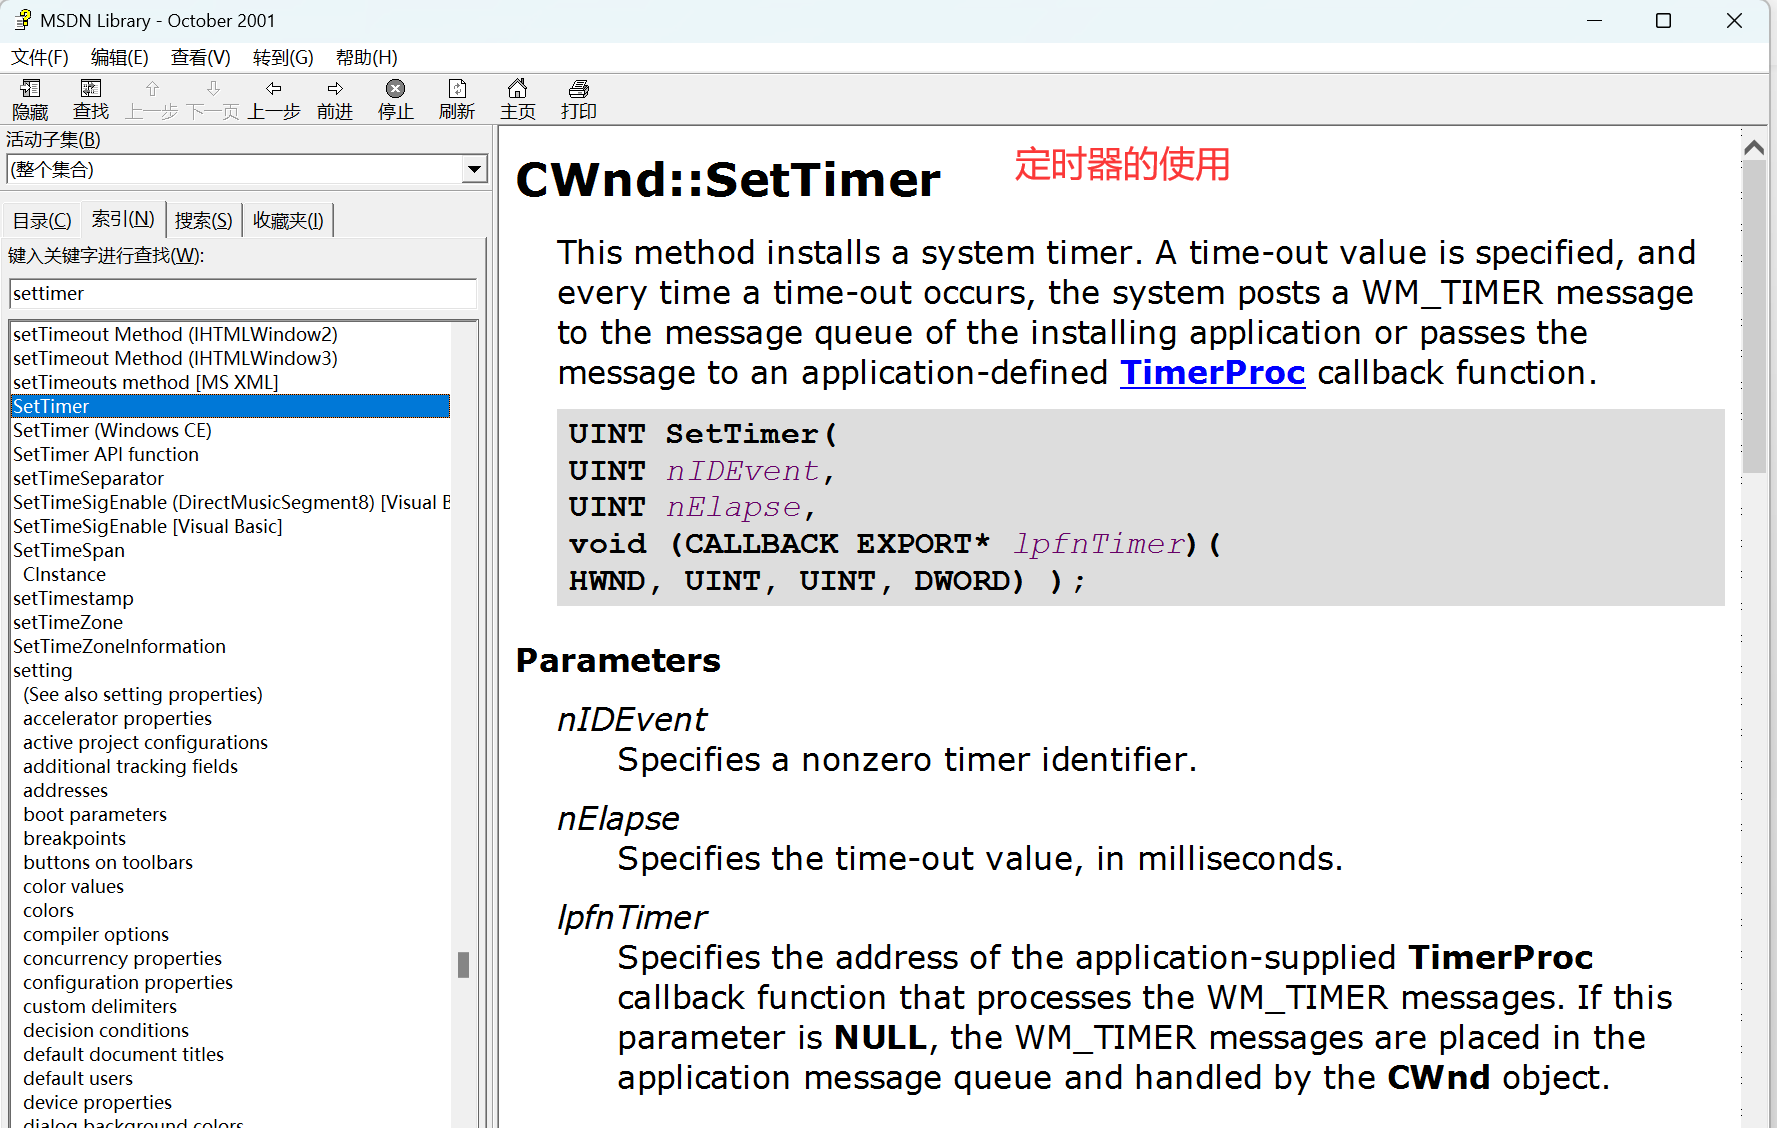Image resolution: width=1777 pixels, height=1128 pixels.
Task: Select setTimeout Method (IHTMLWindow2) entry
Action: pyautogui.click(x=175, y=334)
